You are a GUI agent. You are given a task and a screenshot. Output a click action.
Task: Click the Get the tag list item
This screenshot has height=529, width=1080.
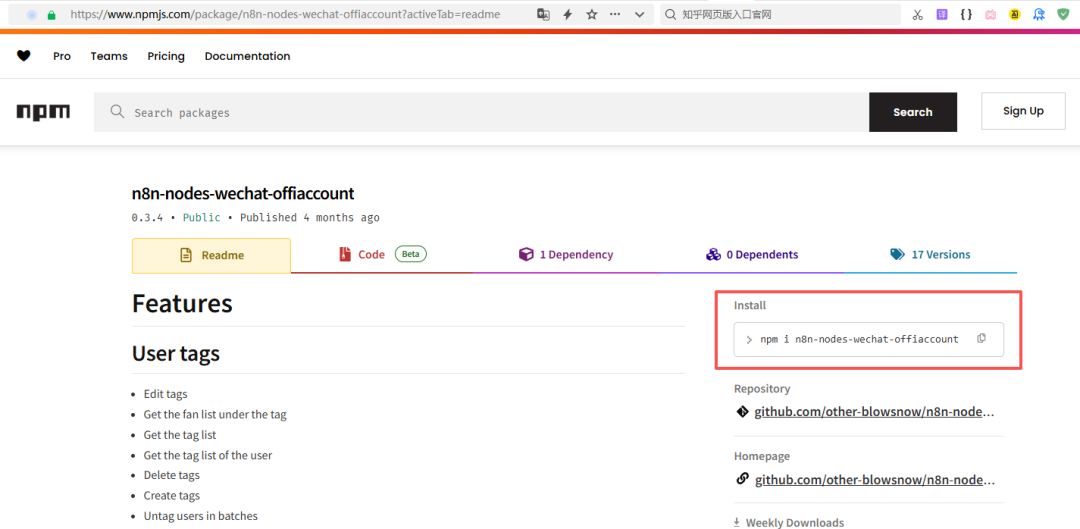[x=180, y=435]
